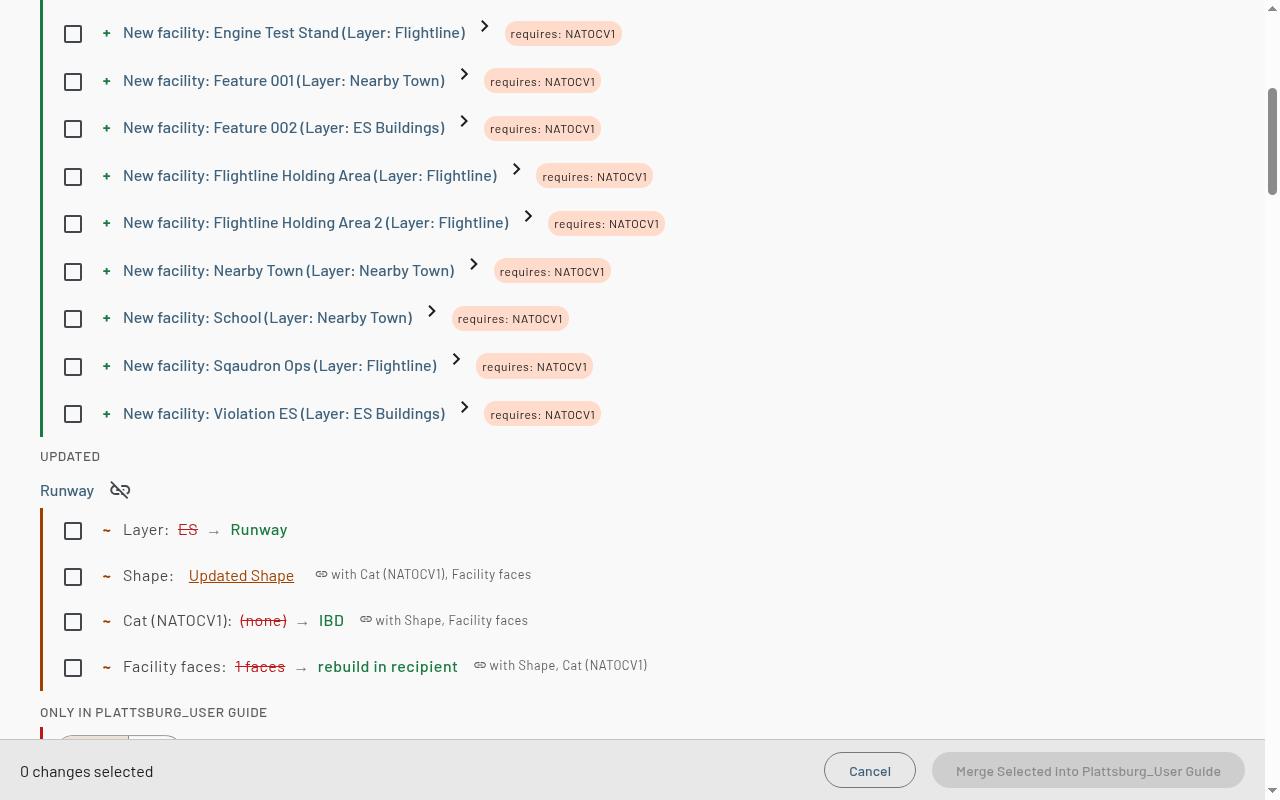Click the link icon on the Facility faces row
Screen dimensions: 1280x800
[x=480, y=665]
